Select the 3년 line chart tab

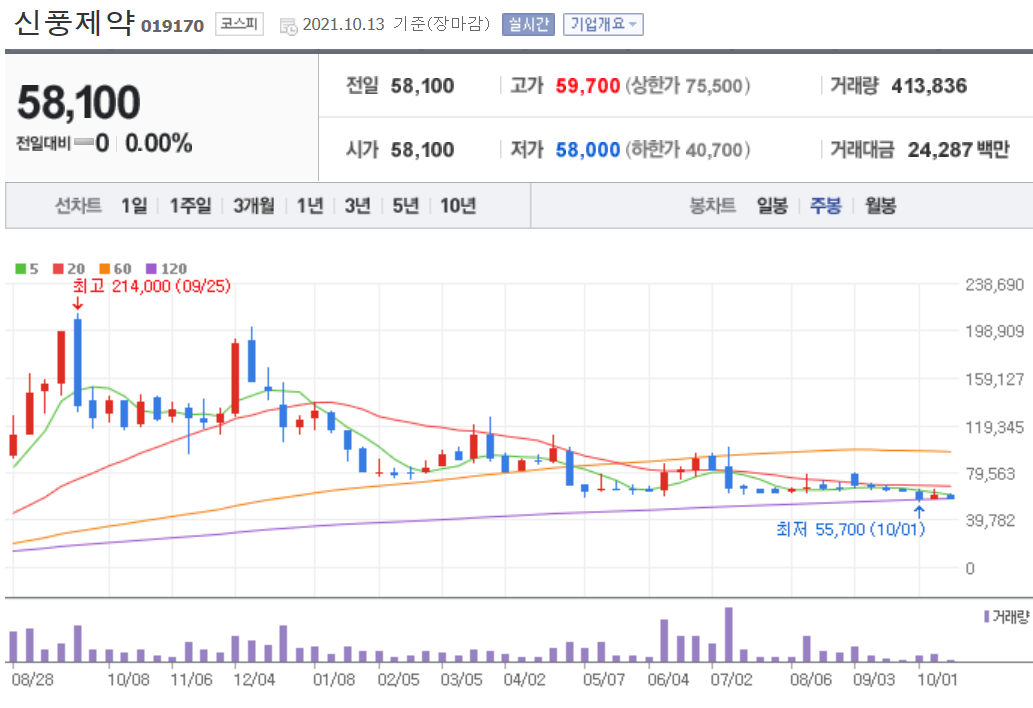(358, 206)
